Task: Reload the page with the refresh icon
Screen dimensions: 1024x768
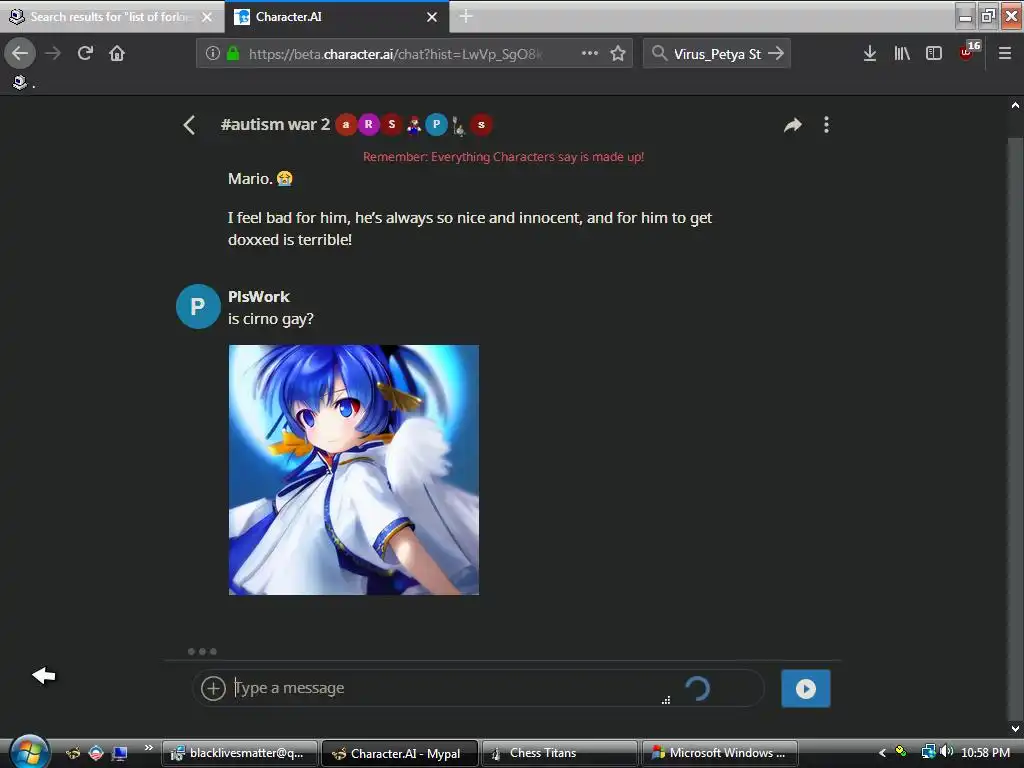Action: (x=85, y=53)
